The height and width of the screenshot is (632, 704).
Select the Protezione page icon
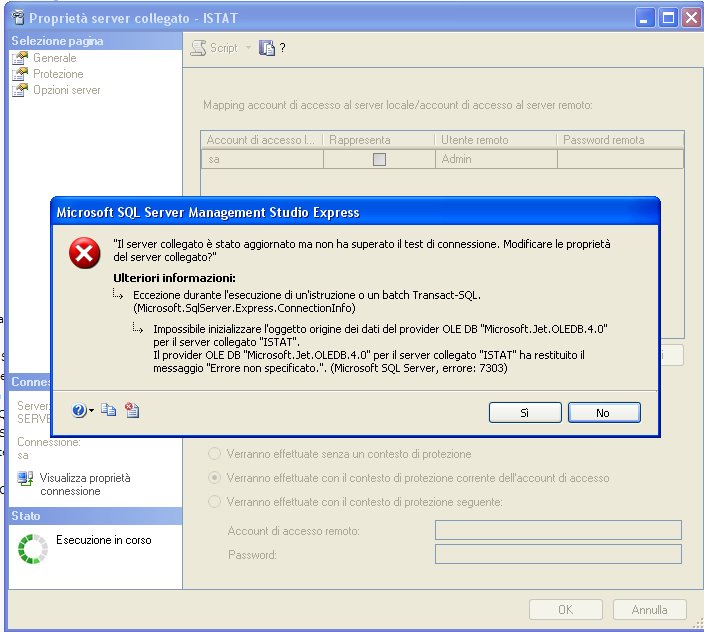point(20,74)
